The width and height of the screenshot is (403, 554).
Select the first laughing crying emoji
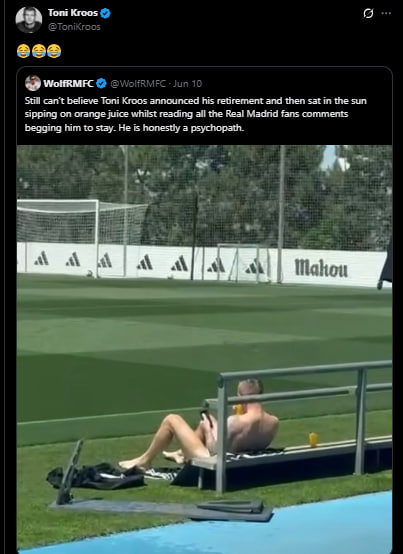[x=23, y=51]
